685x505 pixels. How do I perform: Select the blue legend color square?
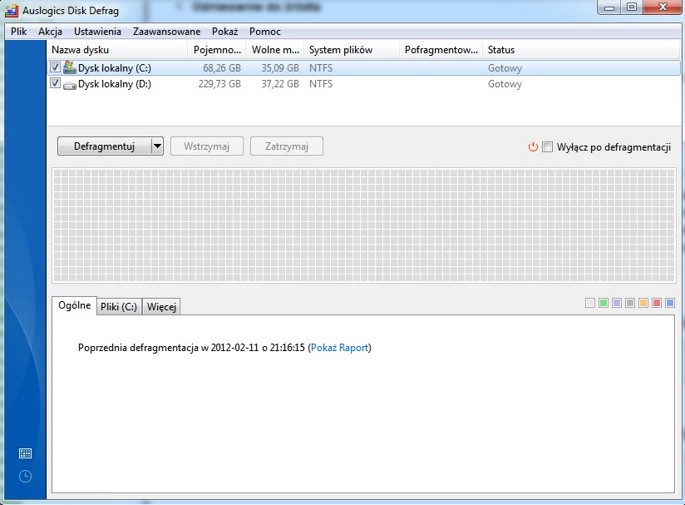670,303
